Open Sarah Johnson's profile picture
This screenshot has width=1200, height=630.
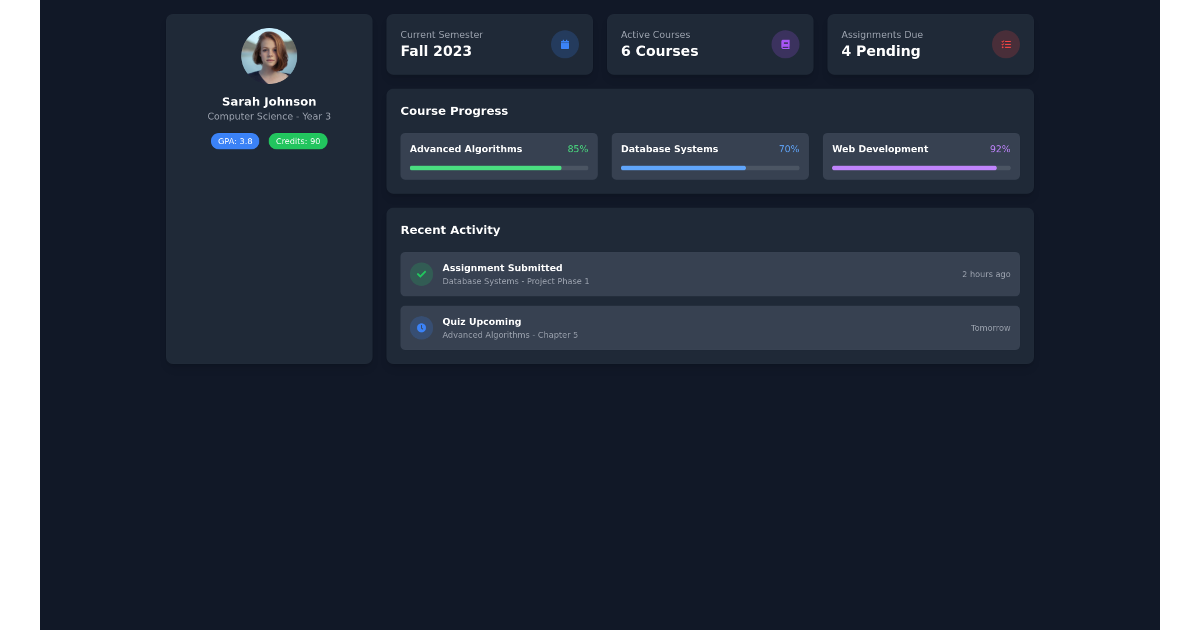(x=269, y=55)
